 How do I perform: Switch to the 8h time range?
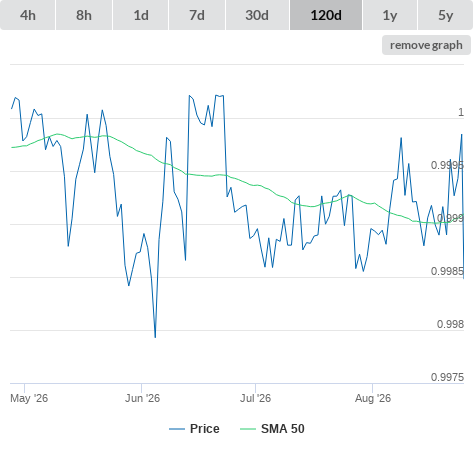click(x=84, y=15)
